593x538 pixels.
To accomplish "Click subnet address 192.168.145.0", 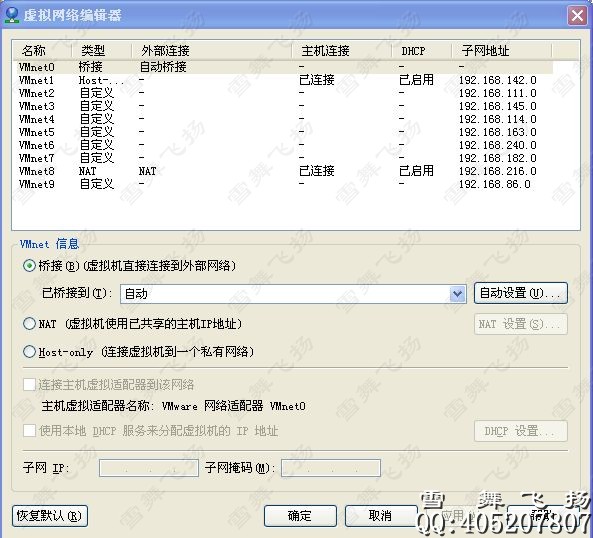I will pyautogui.click(x=498, y=106).
